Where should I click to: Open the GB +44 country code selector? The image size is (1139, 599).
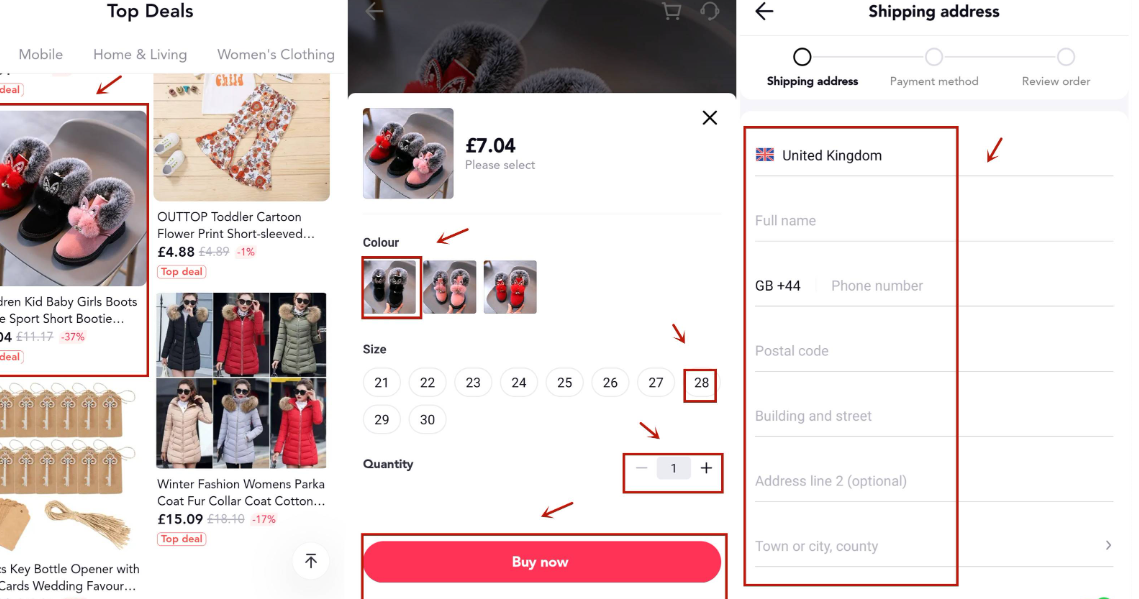[778, 286]
